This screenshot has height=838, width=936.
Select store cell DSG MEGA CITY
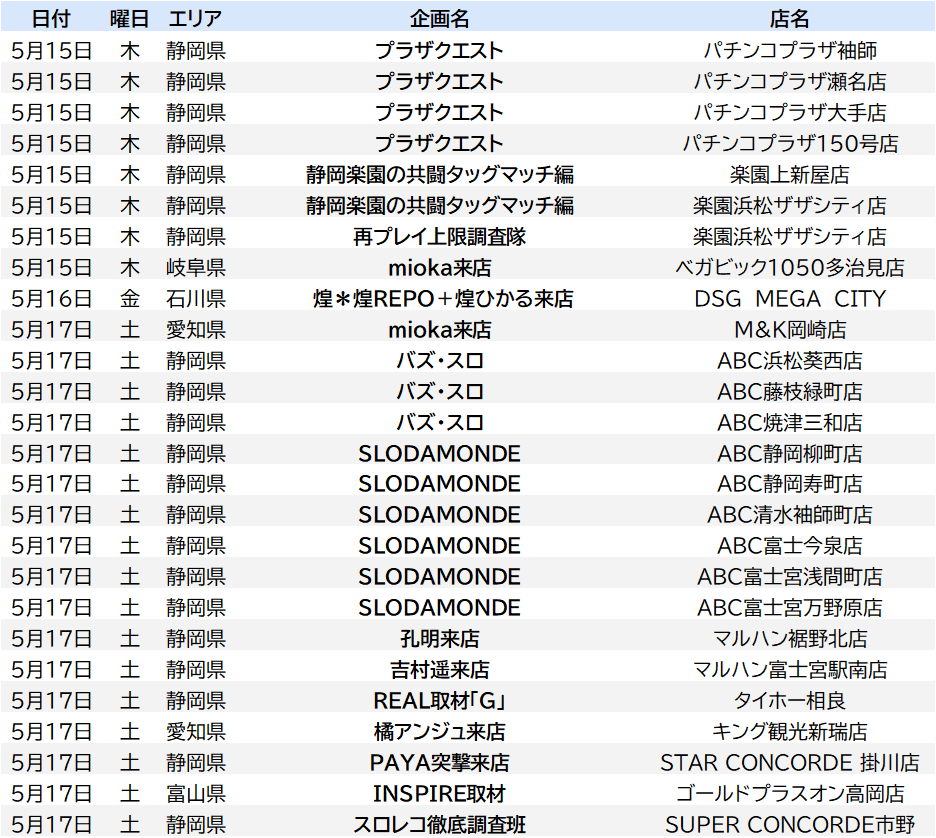(x=790, y=298)
